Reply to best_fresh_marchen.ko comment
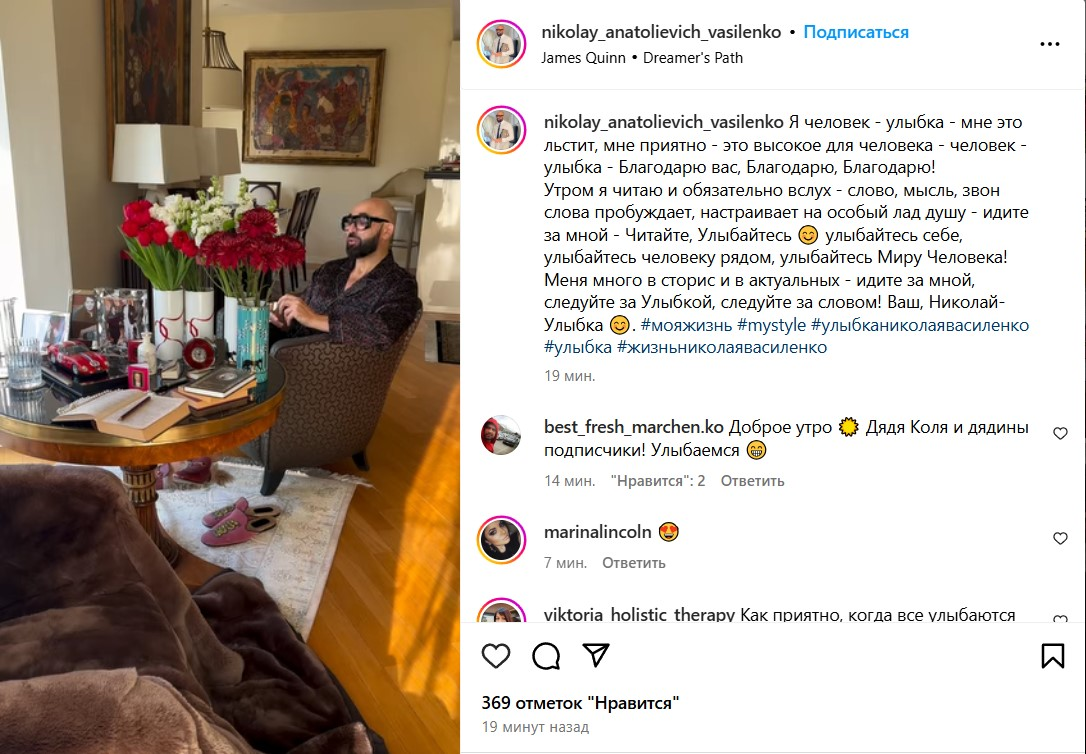Viewport: 1086px width, 754px height. 752,481
